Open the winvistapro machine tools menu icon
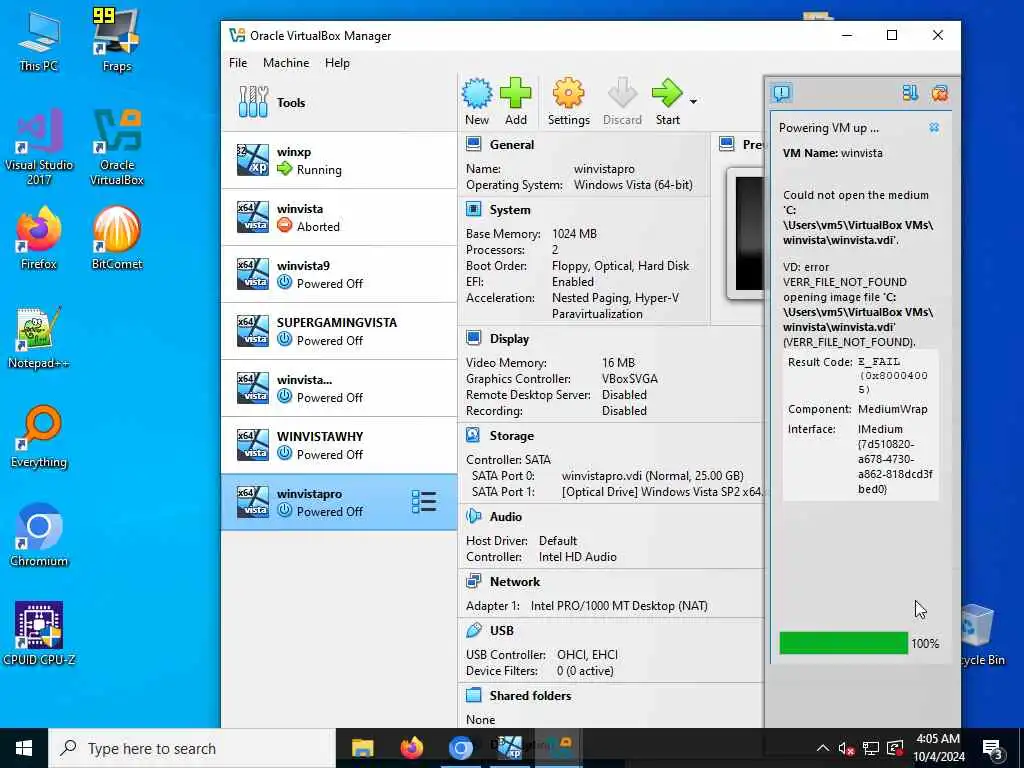1024x768 pixels. click(x=424, y=502)
